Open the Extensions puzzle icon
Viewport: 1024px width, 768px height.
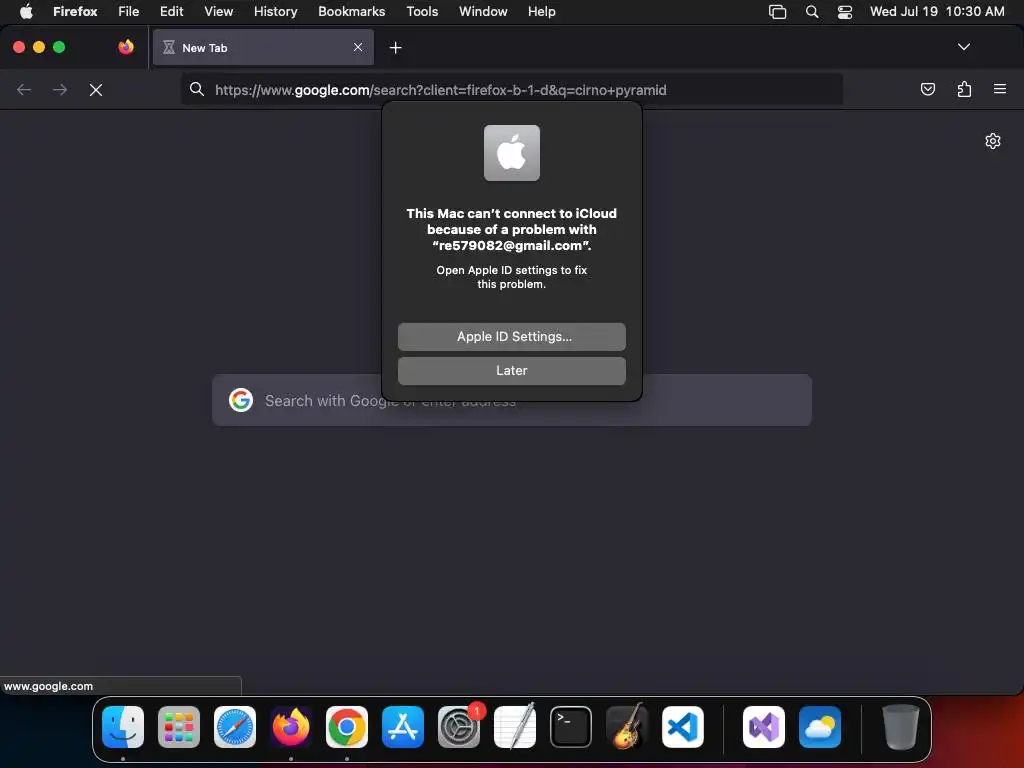pyautogui.click(x=964, y=89)
